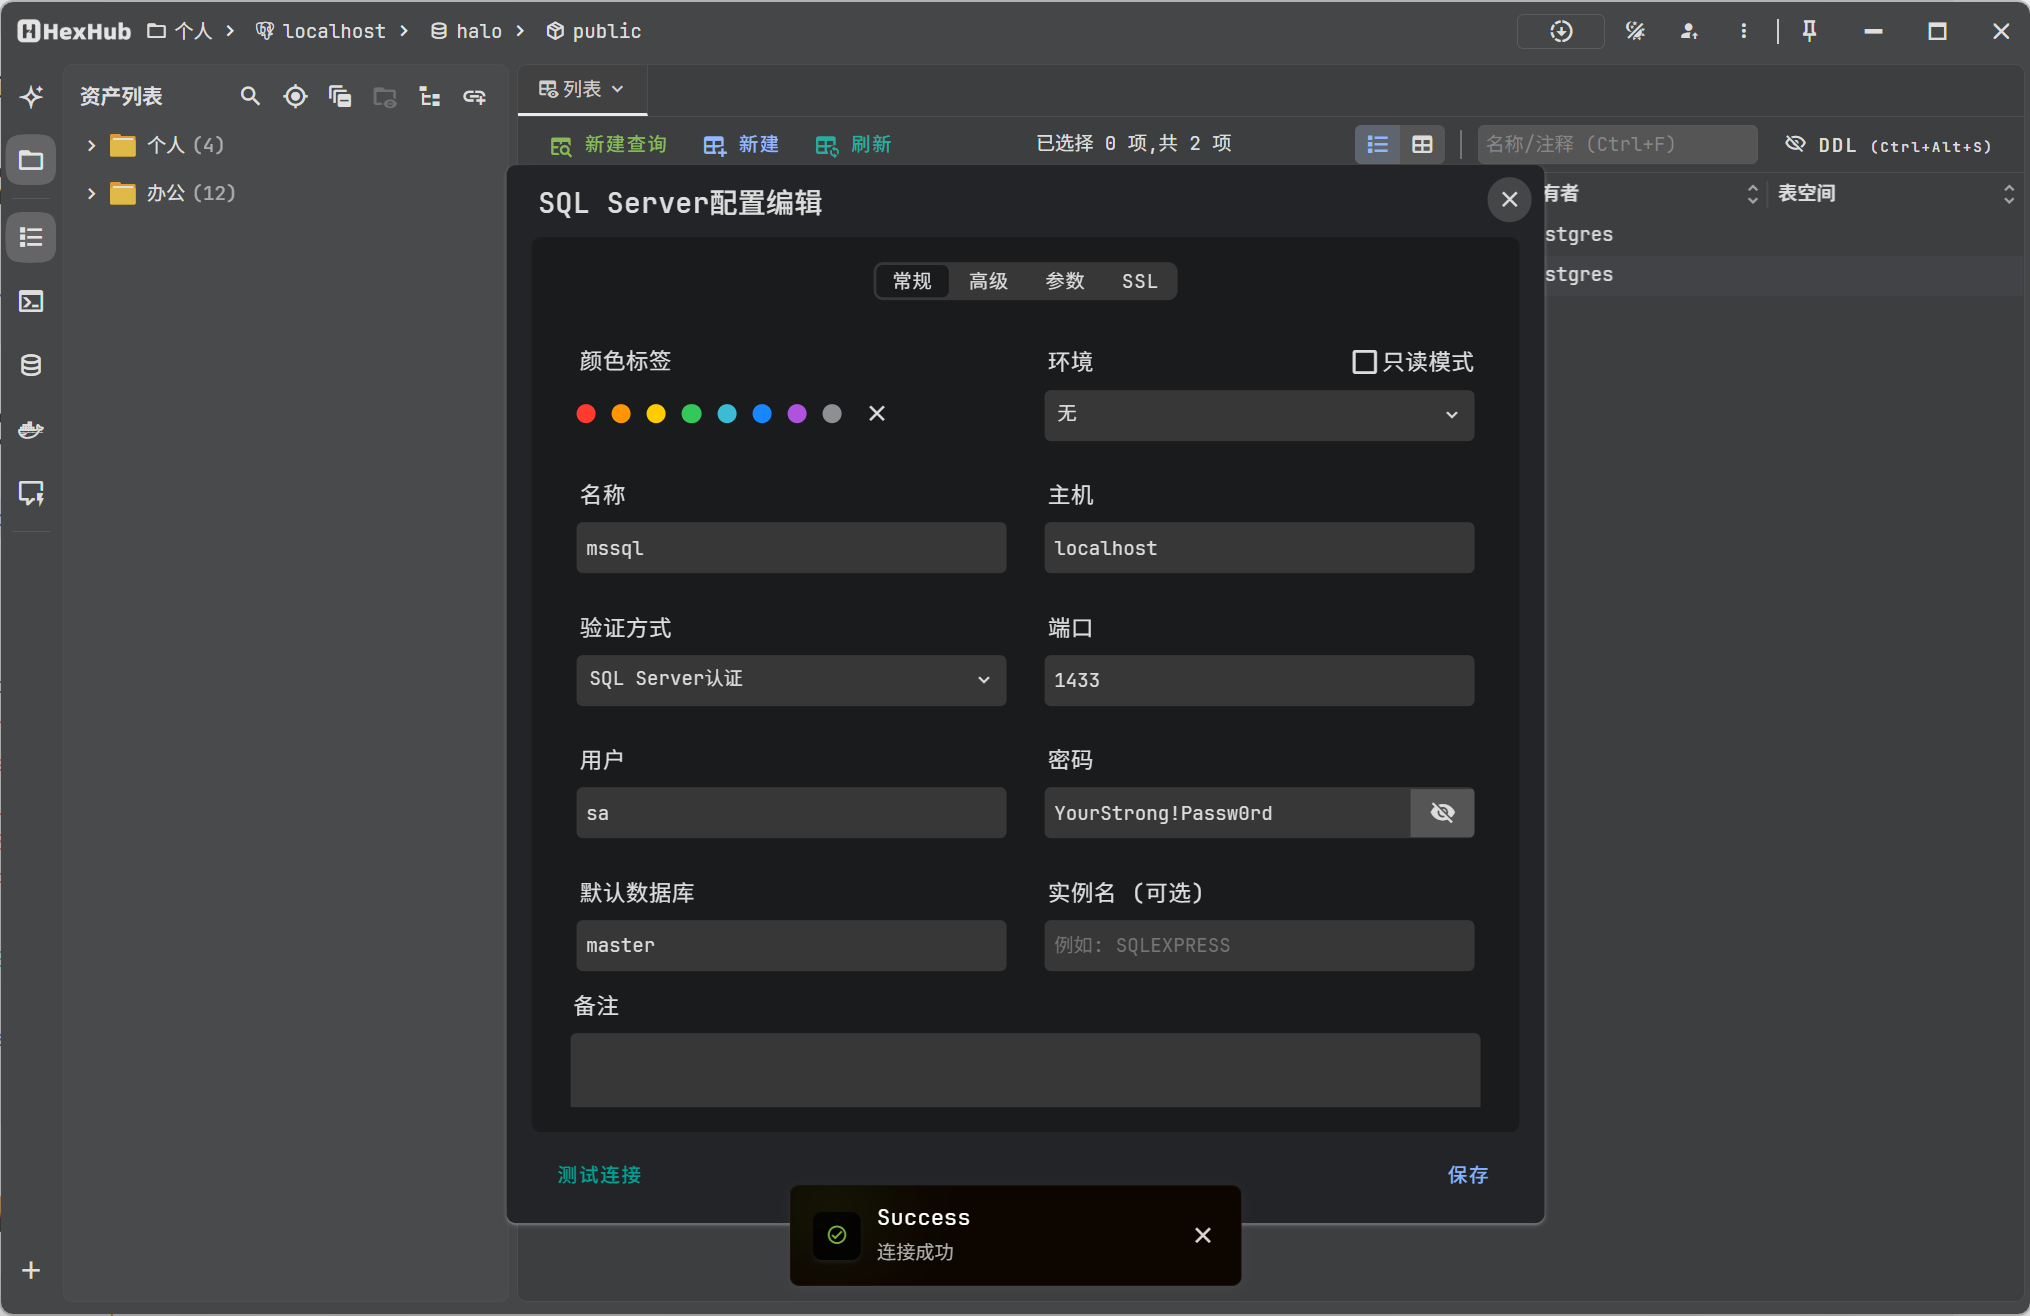Click the halo breadcrumb
2030x1316 pixels.
(x=467, y=31)
